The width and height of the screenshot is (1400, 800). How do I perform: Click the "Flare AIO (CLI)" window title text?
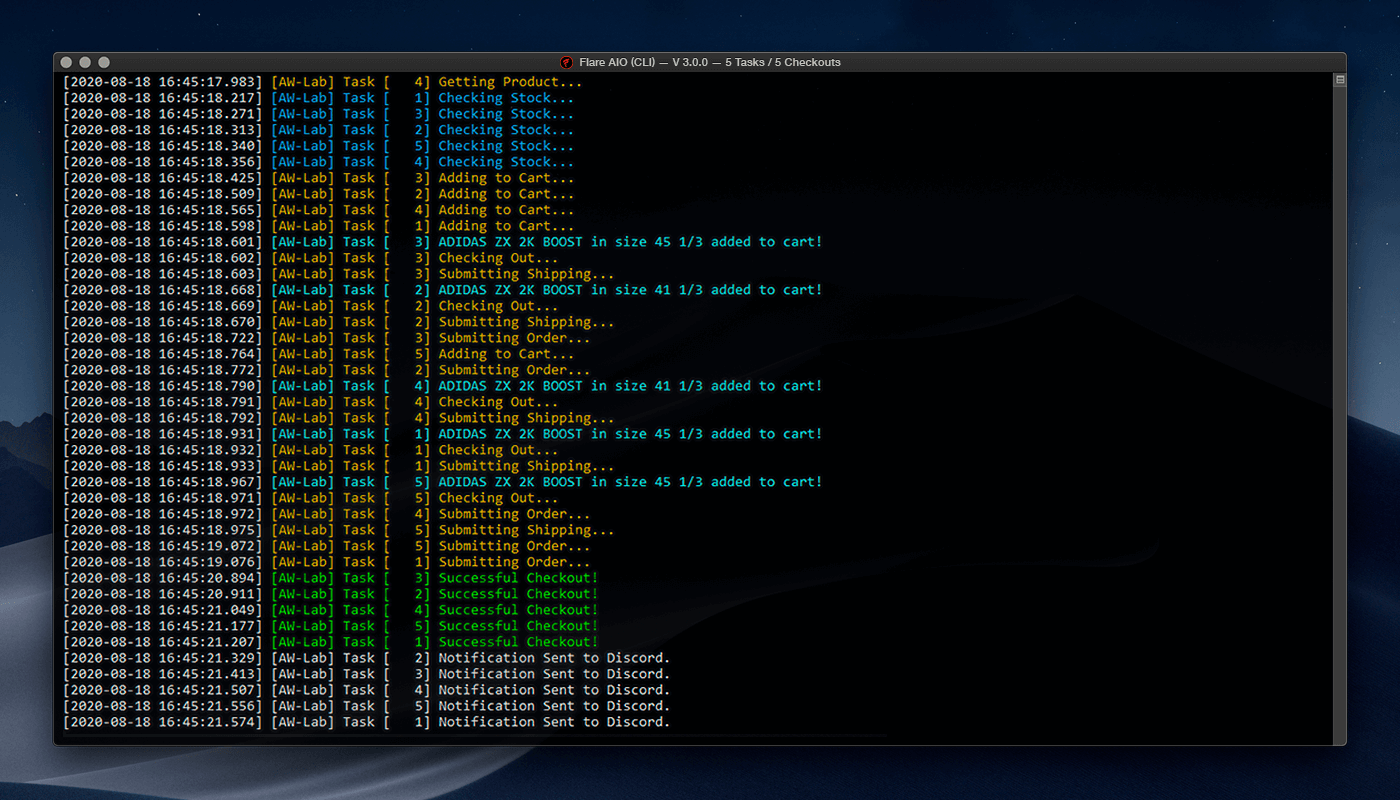coord(617,62)
